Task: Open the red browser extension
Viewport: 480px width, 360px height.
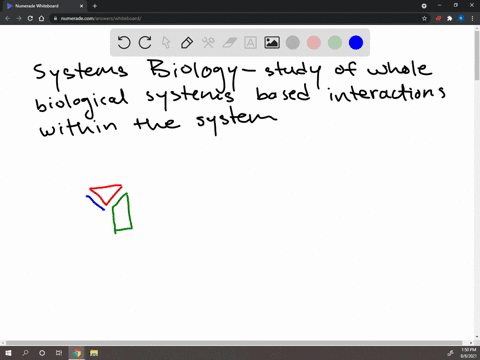Action: tap(438, 18)
